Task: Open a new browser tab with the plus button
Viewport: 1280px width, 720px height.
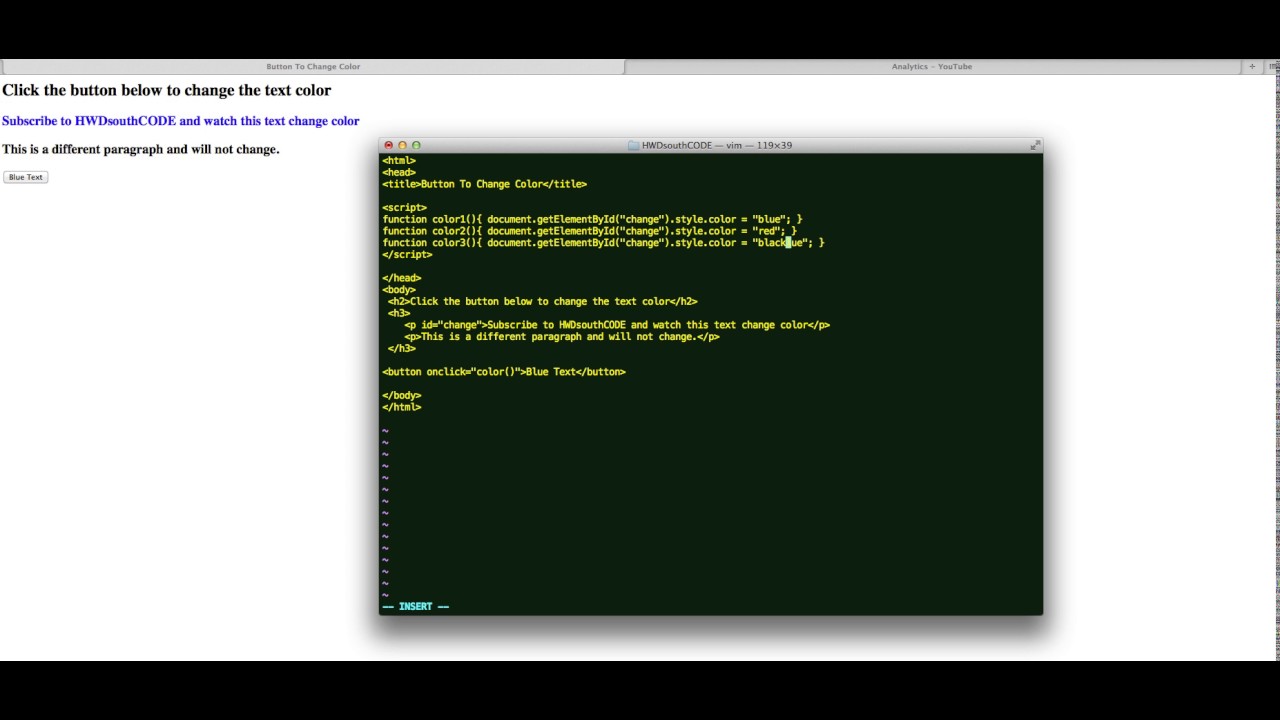Action: click(1252, 67)
